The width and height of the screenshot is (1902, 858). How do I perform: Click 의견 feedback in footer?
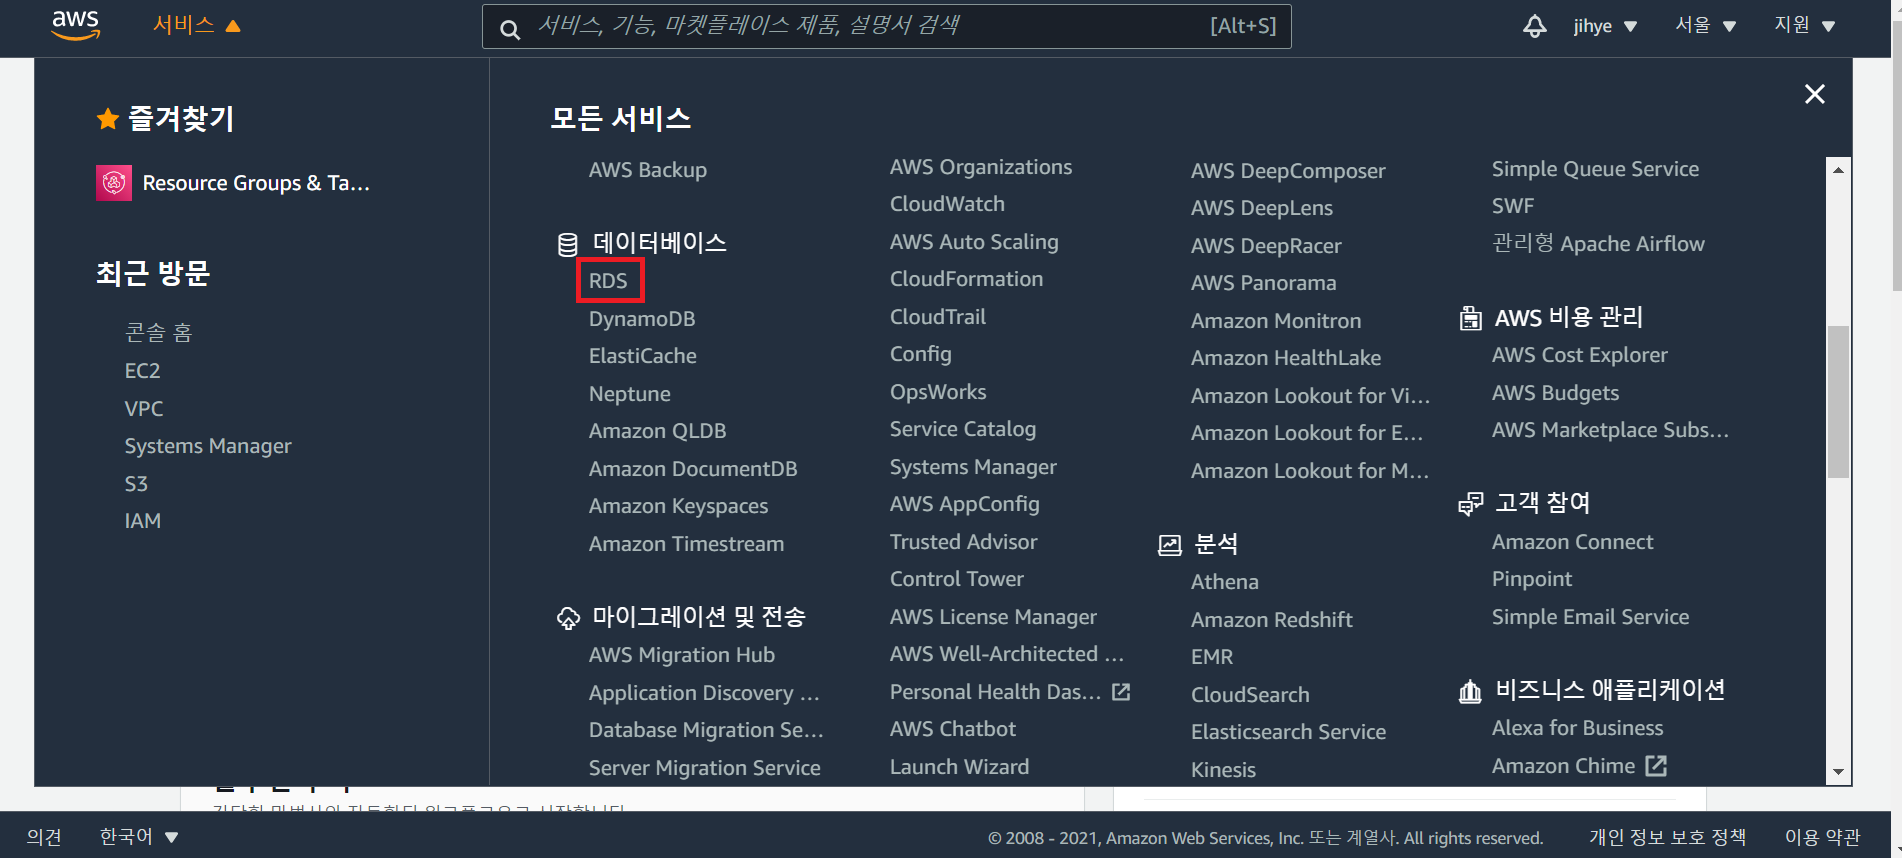coord(44,837)
